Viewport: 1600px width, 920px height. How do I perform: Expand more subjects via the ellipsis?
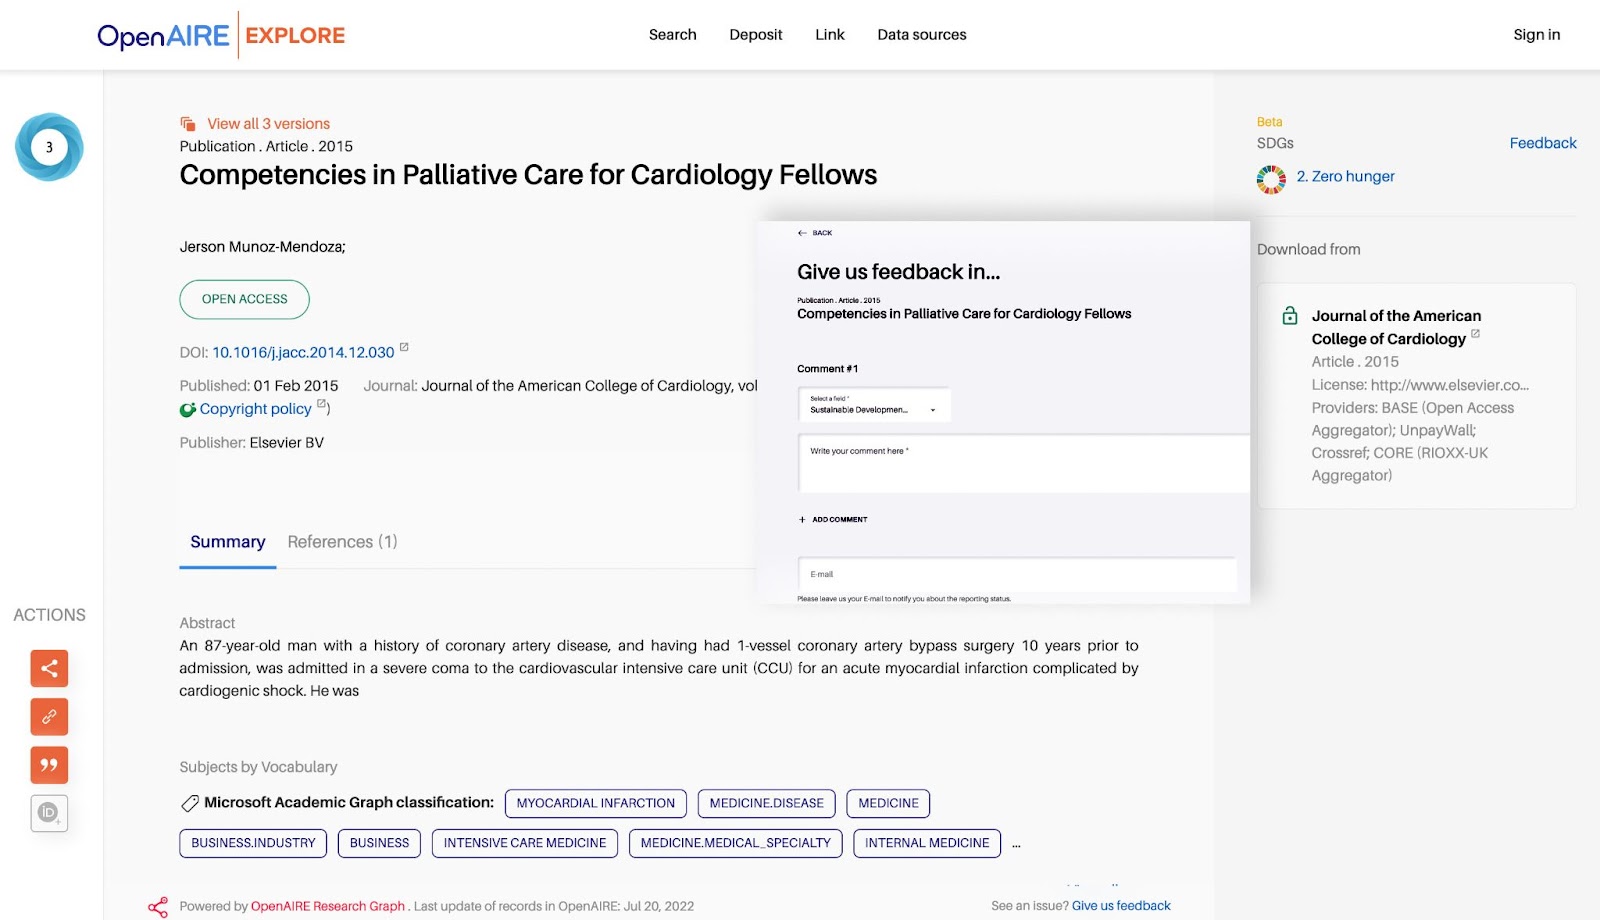1016,844
